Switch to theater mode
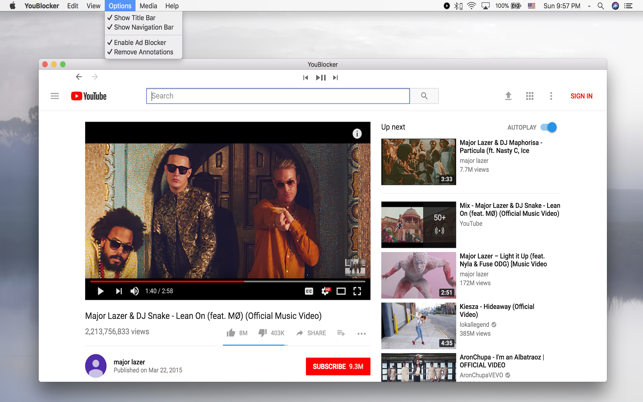The width and height of the screenshot is (643, 402). click(x=341, y=291)
